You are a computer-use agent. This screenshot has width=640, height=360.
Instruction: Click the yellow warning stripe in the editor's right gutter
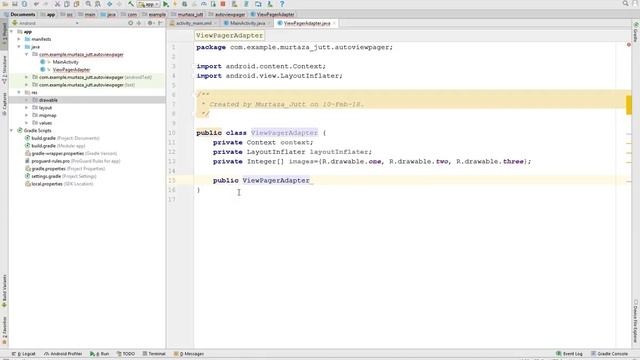[x=629, y=105]
